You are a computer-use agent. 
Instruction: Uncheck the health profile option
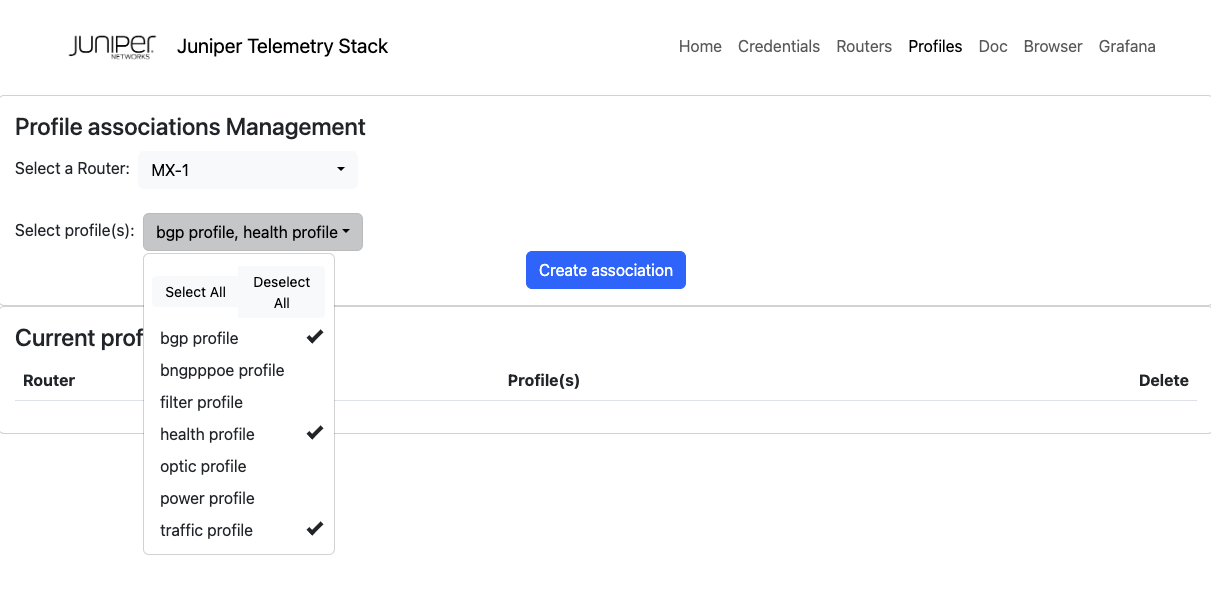[238, 434]
